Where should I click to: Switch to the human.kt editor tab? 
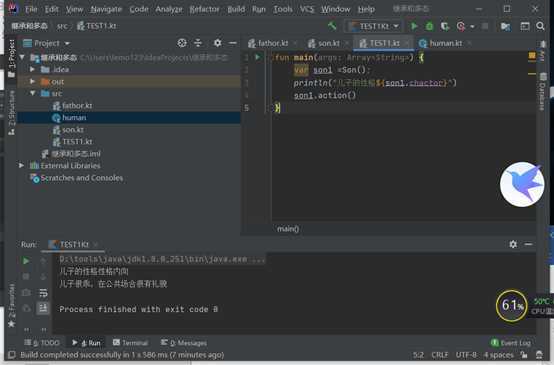(x=446, y=43)
